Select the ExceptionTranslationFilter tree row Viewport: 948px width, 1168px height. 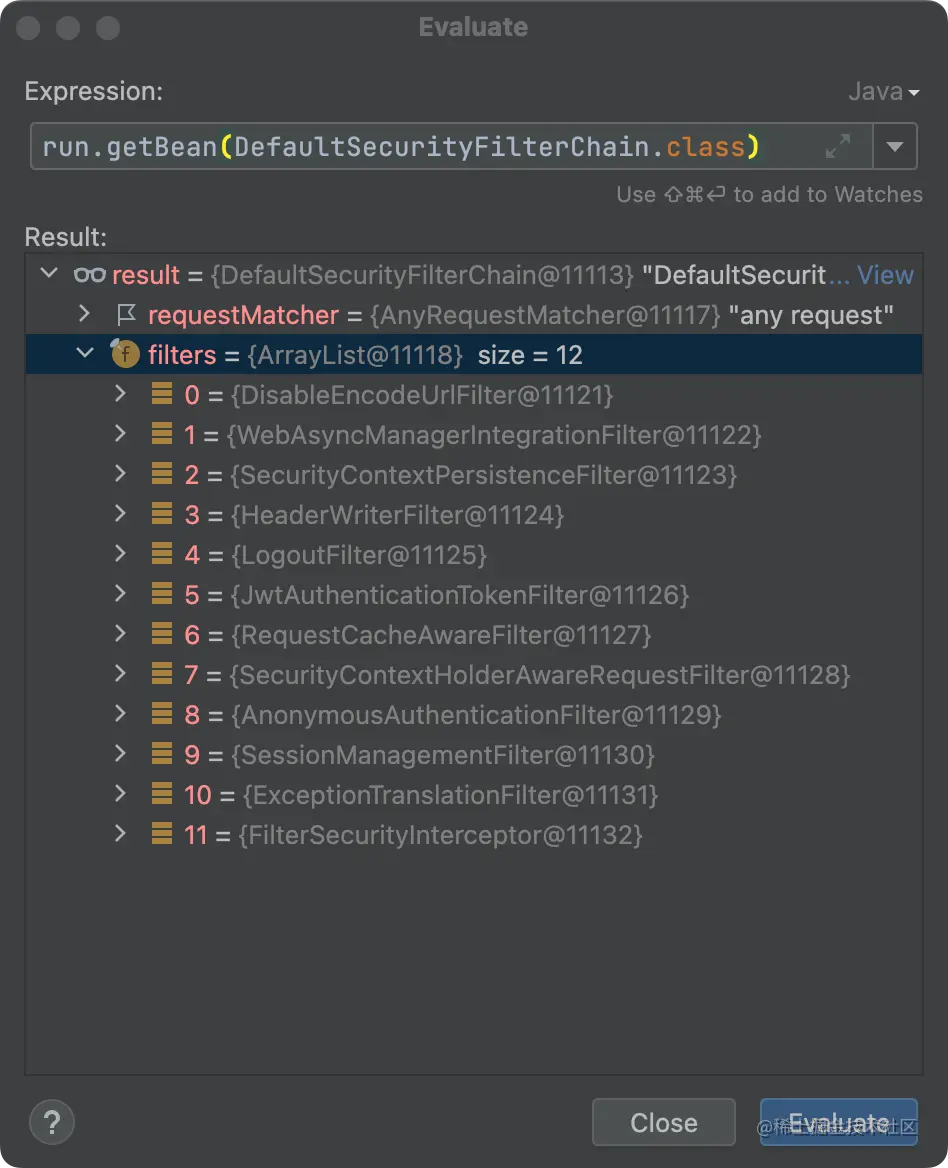click(474, 795)
